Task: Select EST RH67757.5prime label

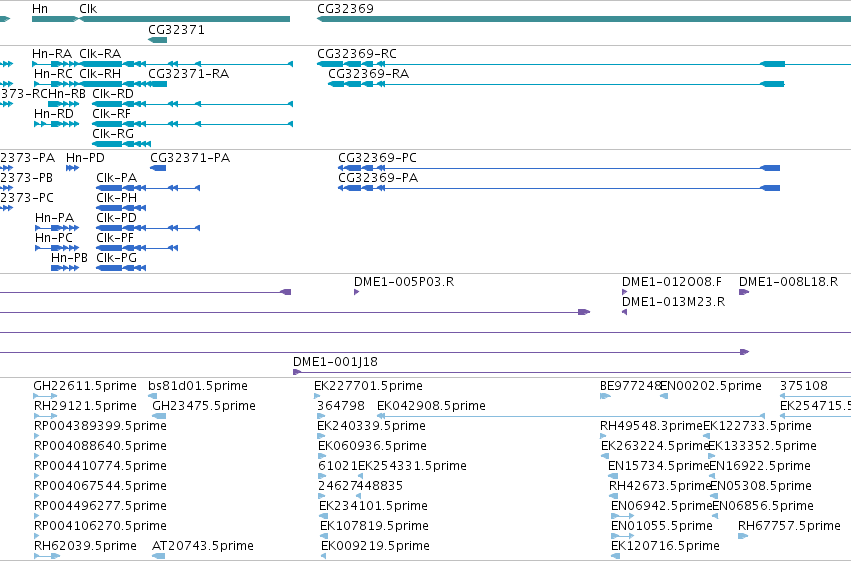Action: click(x=789, y=526)
